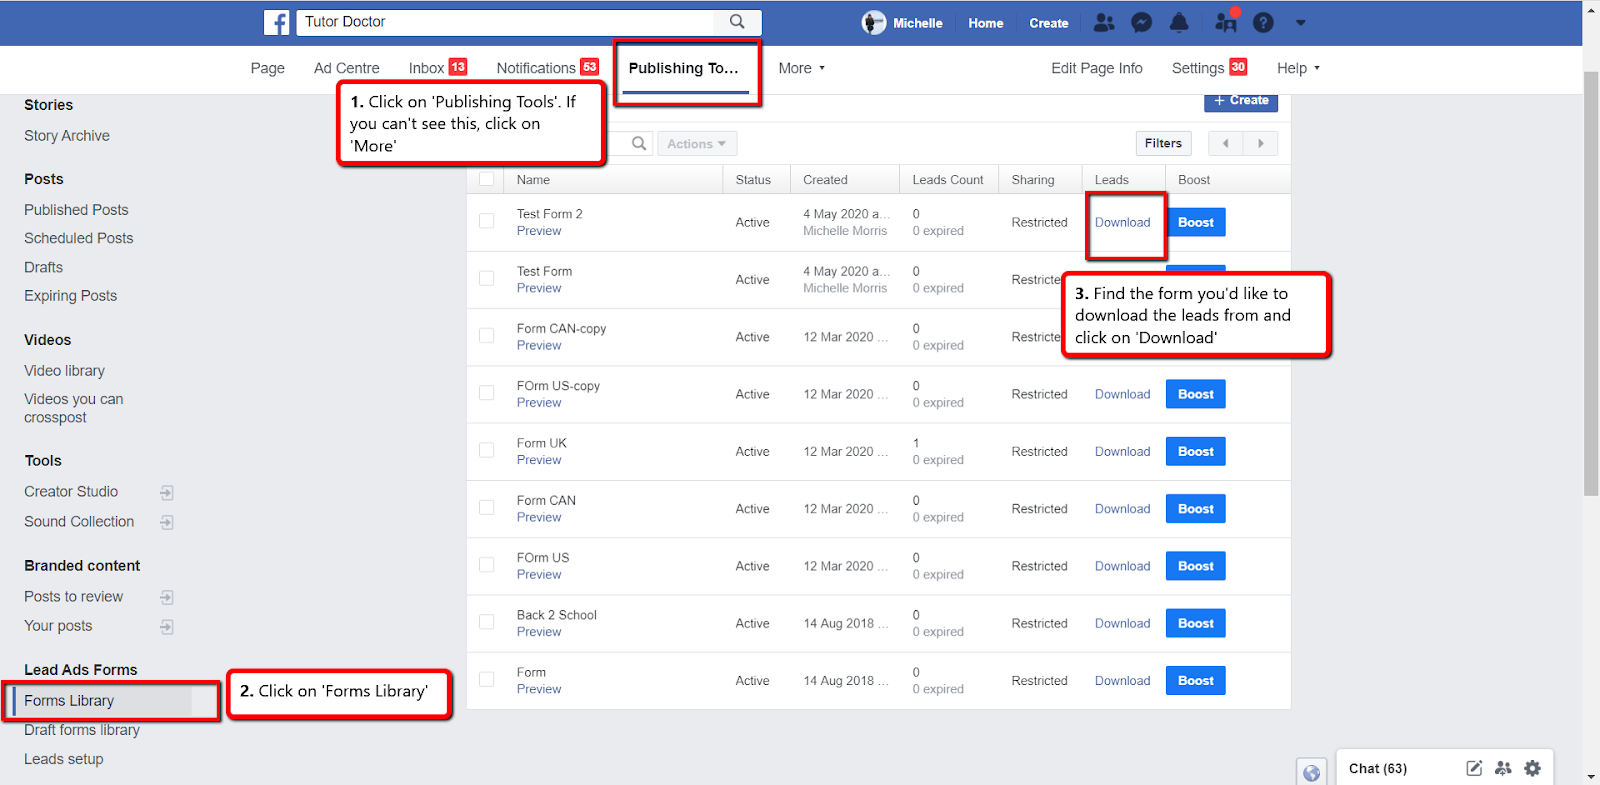
Task: Click the page vertical scrollbar
Action: tap(1591, 285)
